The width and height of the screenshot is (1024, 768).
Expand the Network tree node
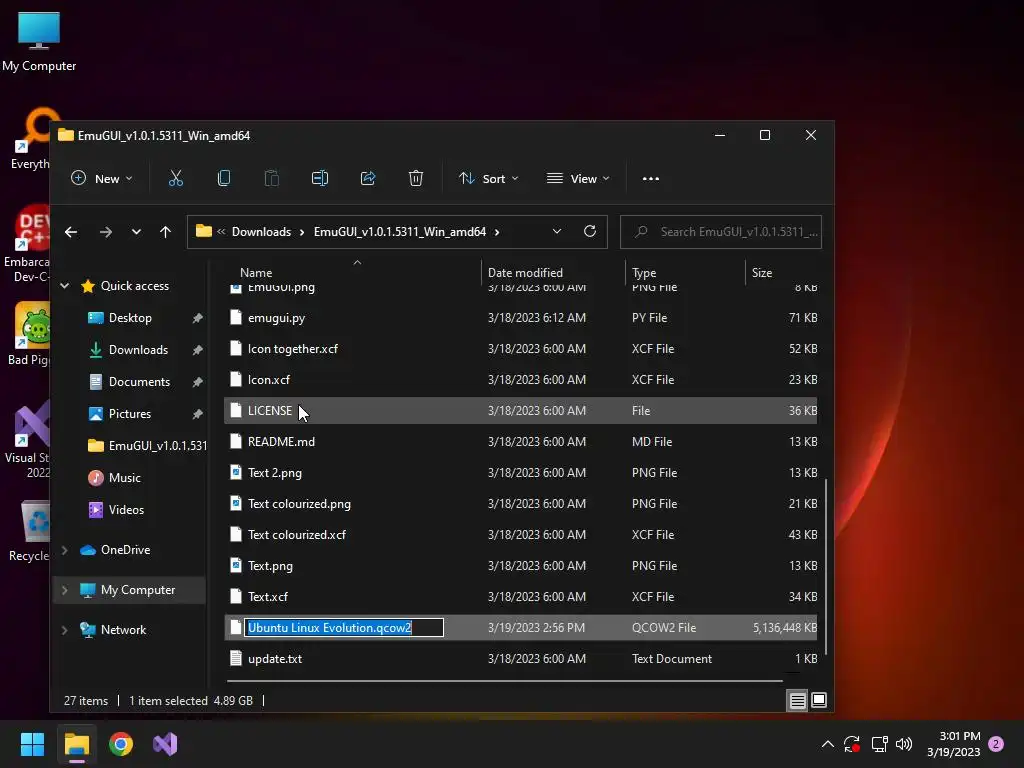[65, 630]
